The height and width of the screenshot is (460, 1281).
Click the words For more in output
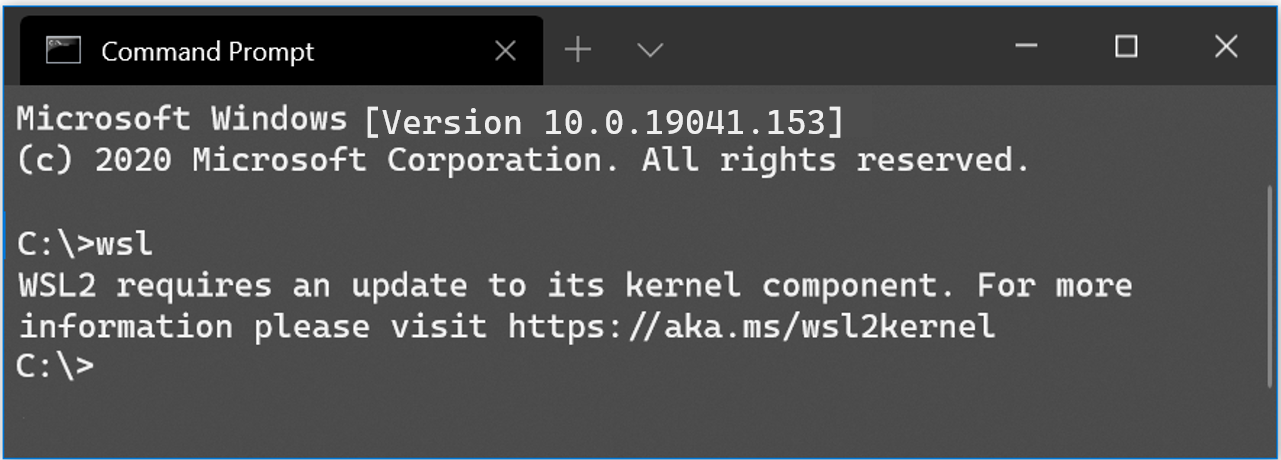click(1055, 285)
